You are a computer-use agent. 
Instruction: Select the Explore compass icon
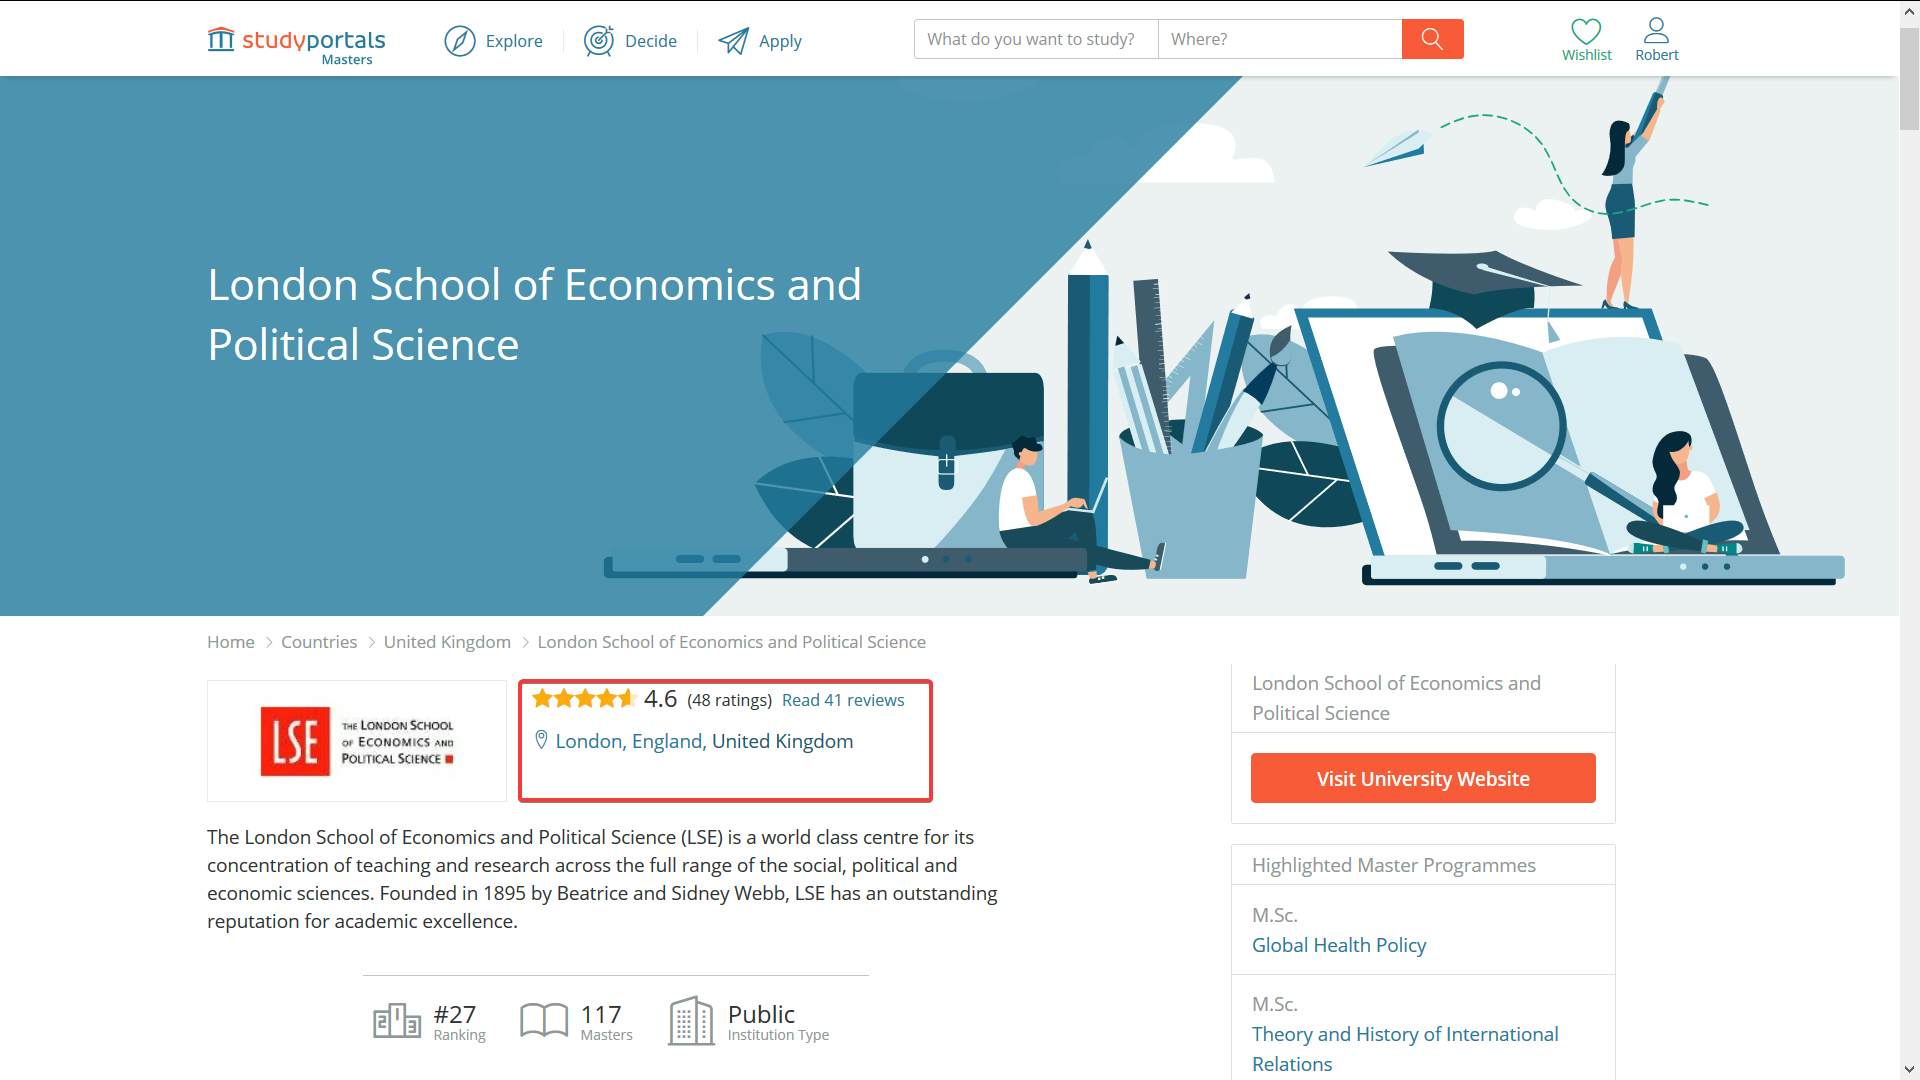click(x=459, y=41)
